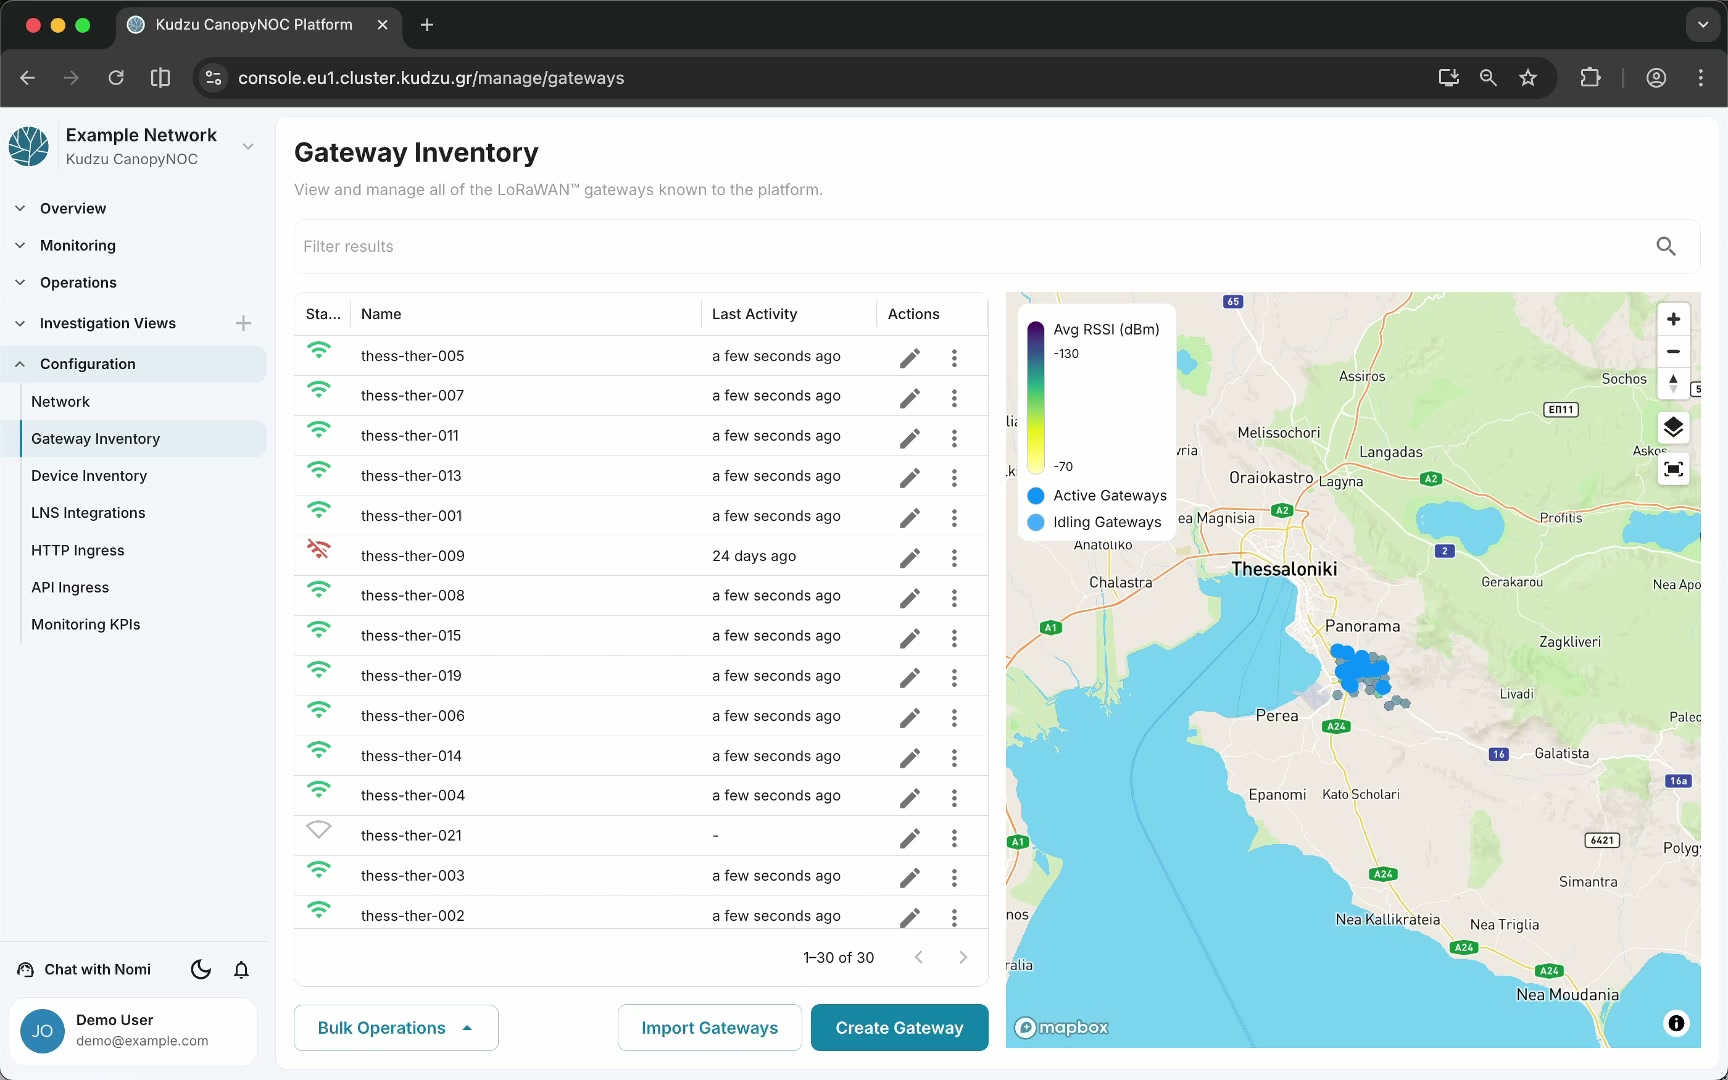Go to next page of results

pyautogui.click(x=963, y=957)
